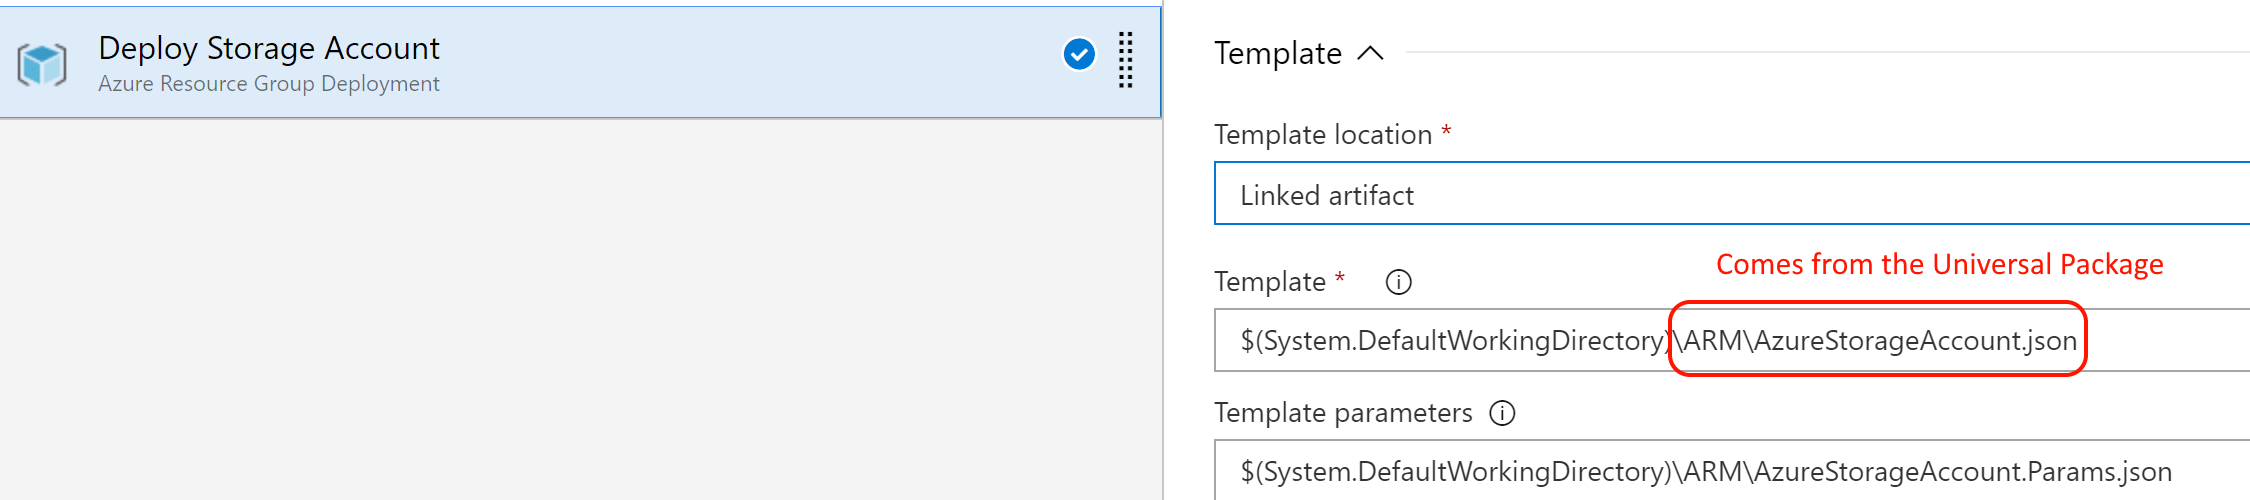Image resolution: width=2250 pixels, height=500 pixels.
Task: Select the Deploy Storage Account task title
Action: tap(268, 48)
